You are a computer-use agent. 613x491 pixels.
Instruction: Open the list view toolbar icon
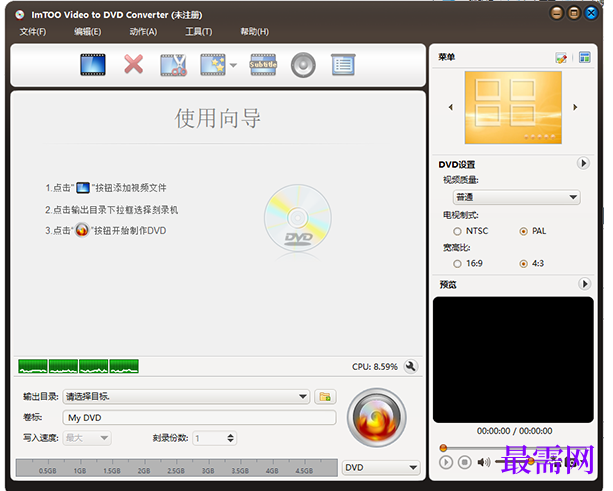tap(343, 65)
